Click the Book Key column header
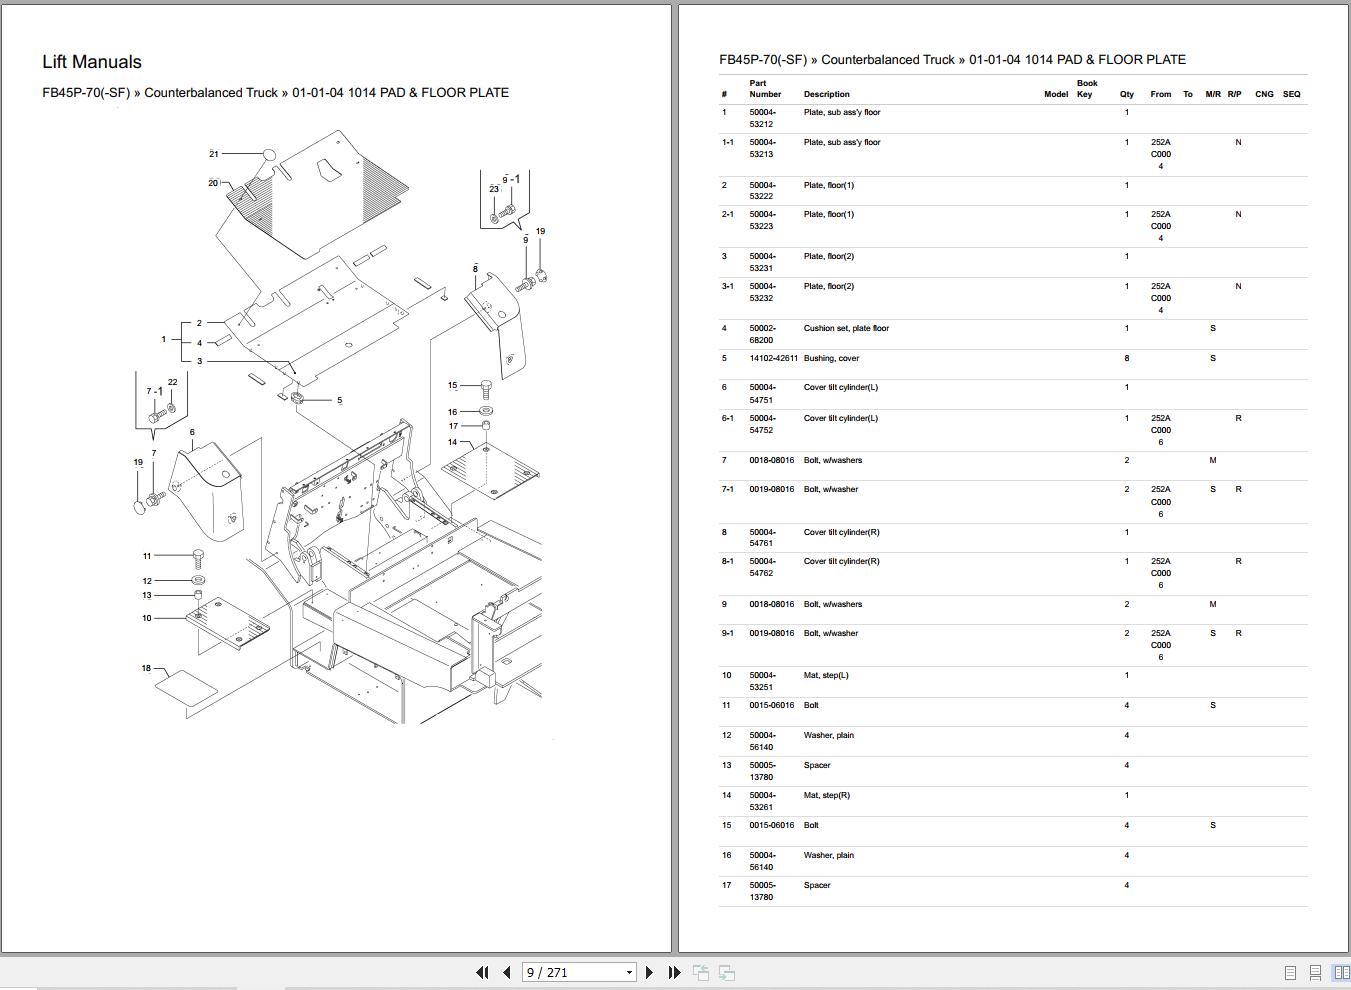 [x=1085, y=88]
